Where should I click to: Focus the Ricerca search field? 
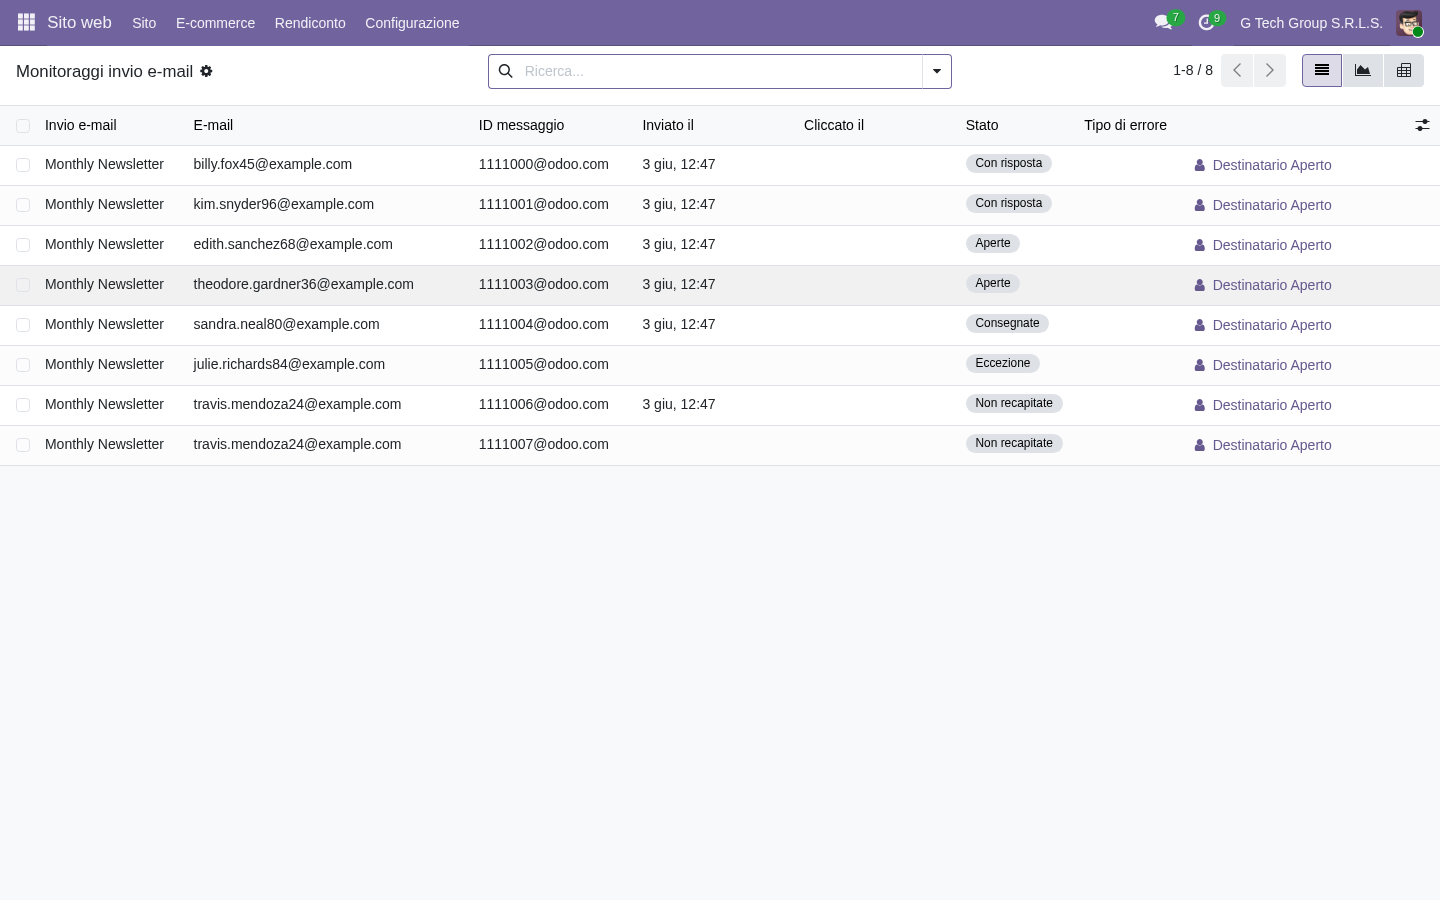tap(720, 71)
